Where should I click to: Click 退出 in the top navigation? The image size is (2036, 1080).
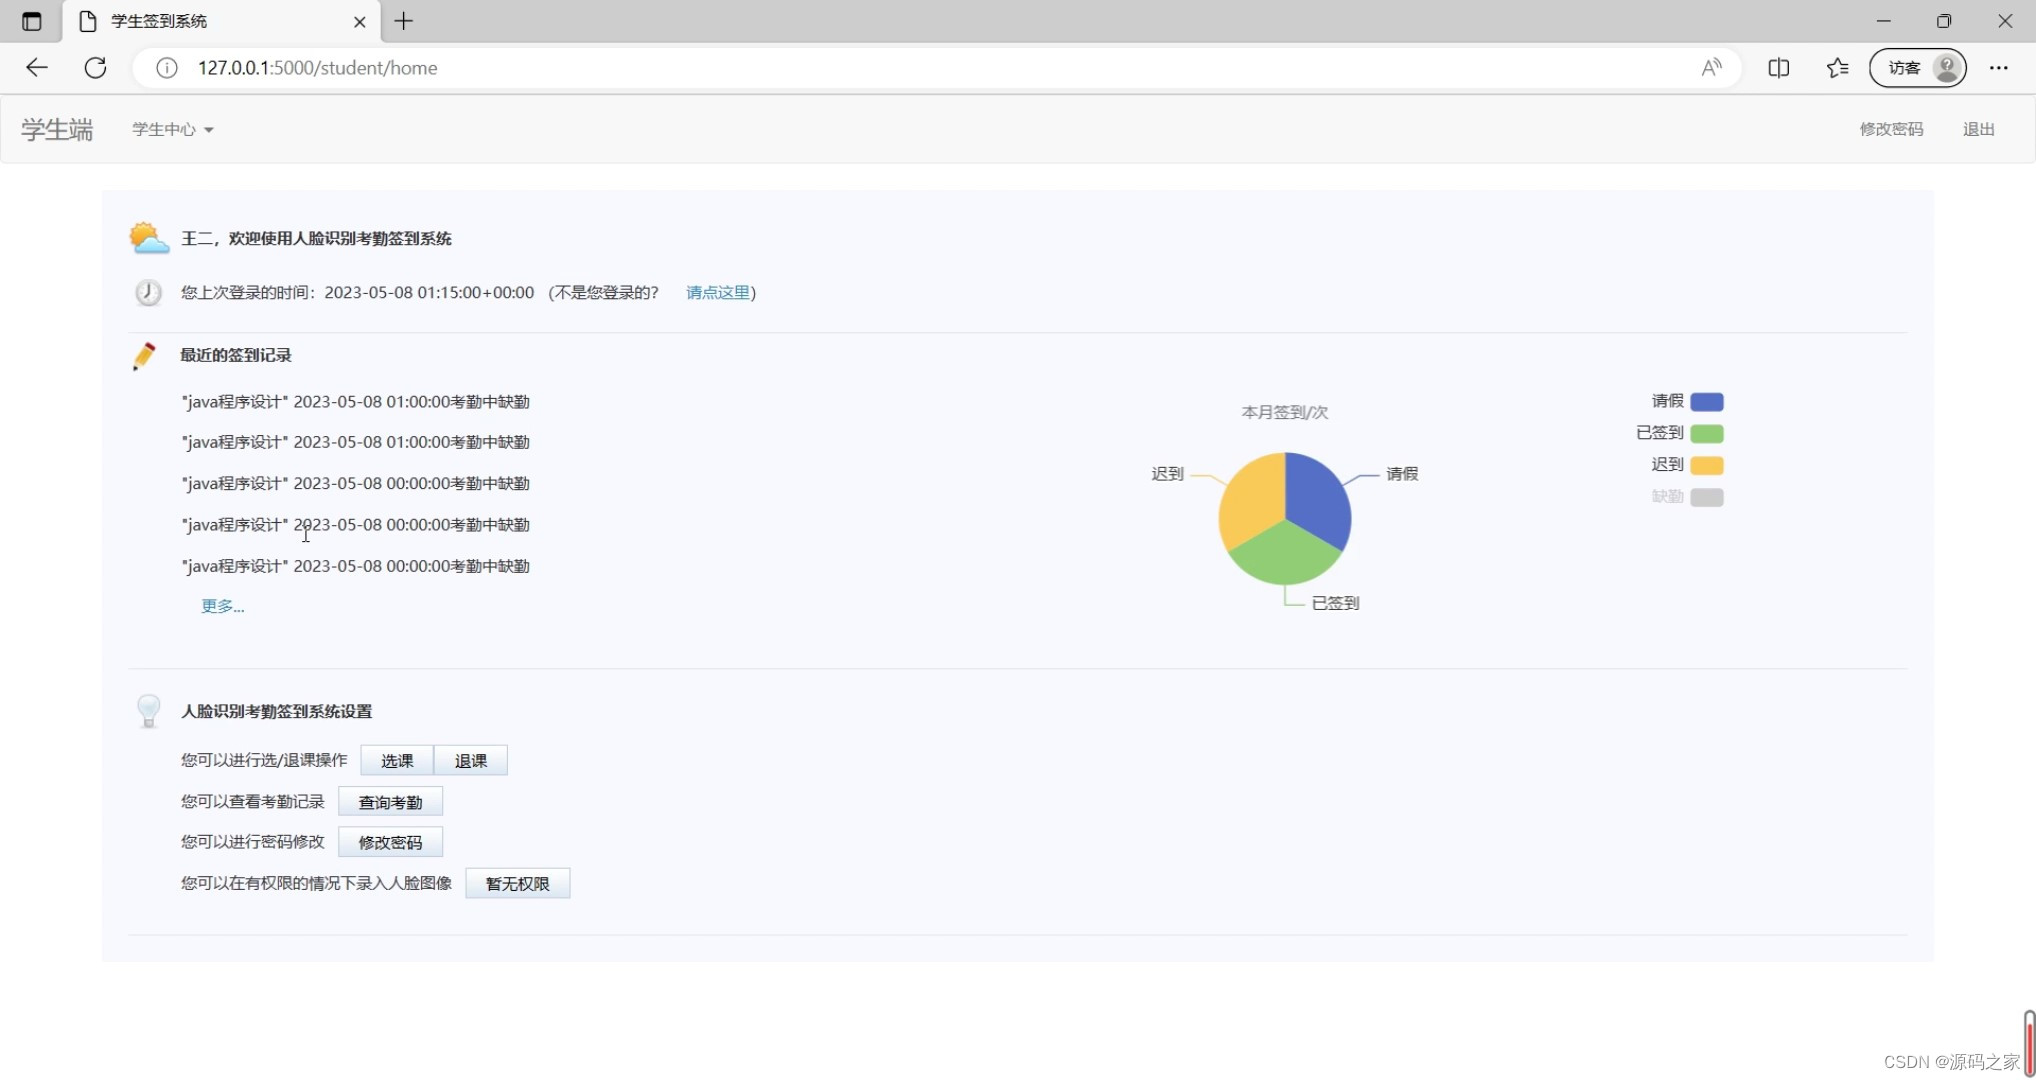tap(1978, 129)
